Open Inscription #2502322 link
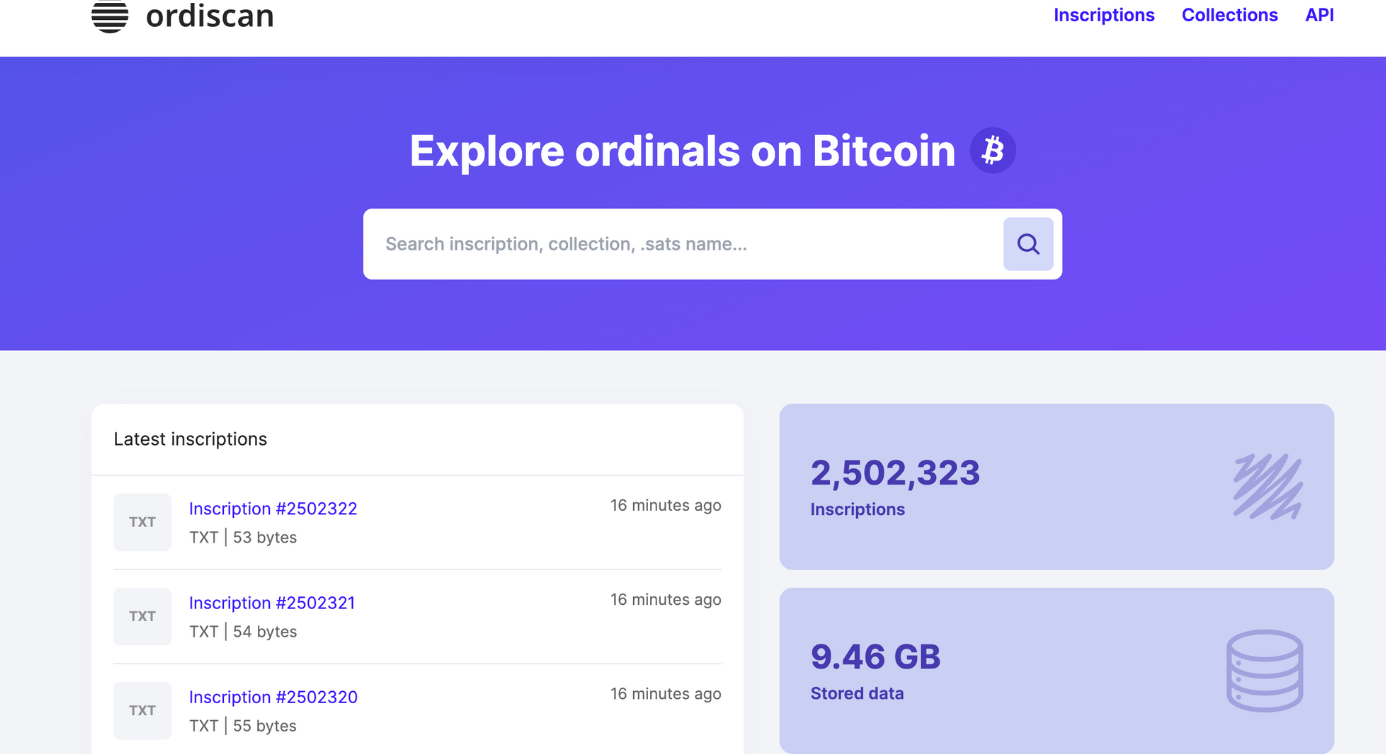1386x754 pixels. click(x=273, y=508)
